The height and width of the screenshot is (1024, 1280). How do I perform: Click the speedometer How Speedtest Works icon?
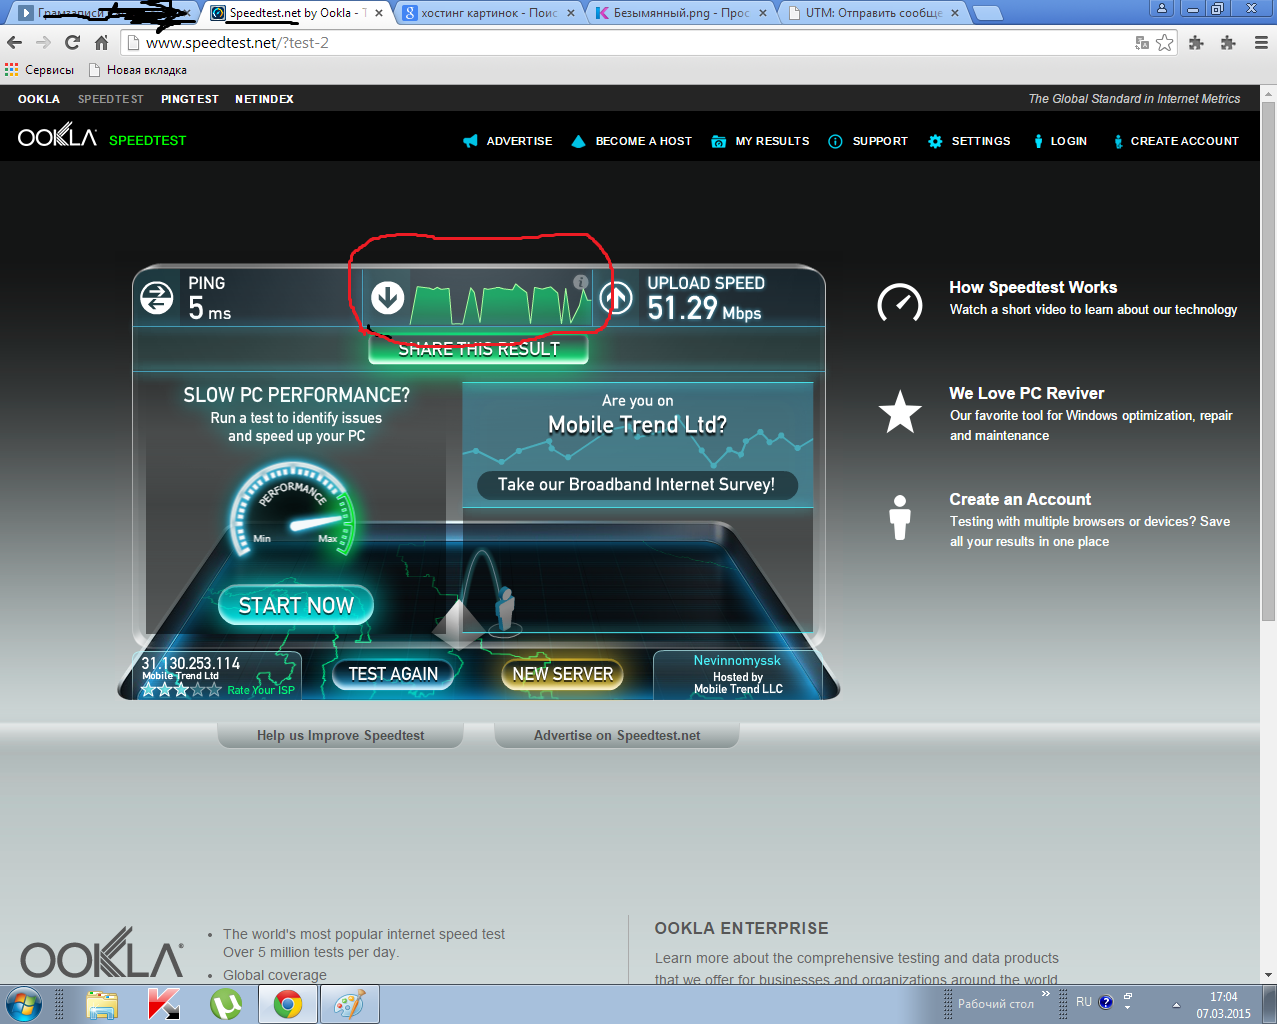(899, 302)
